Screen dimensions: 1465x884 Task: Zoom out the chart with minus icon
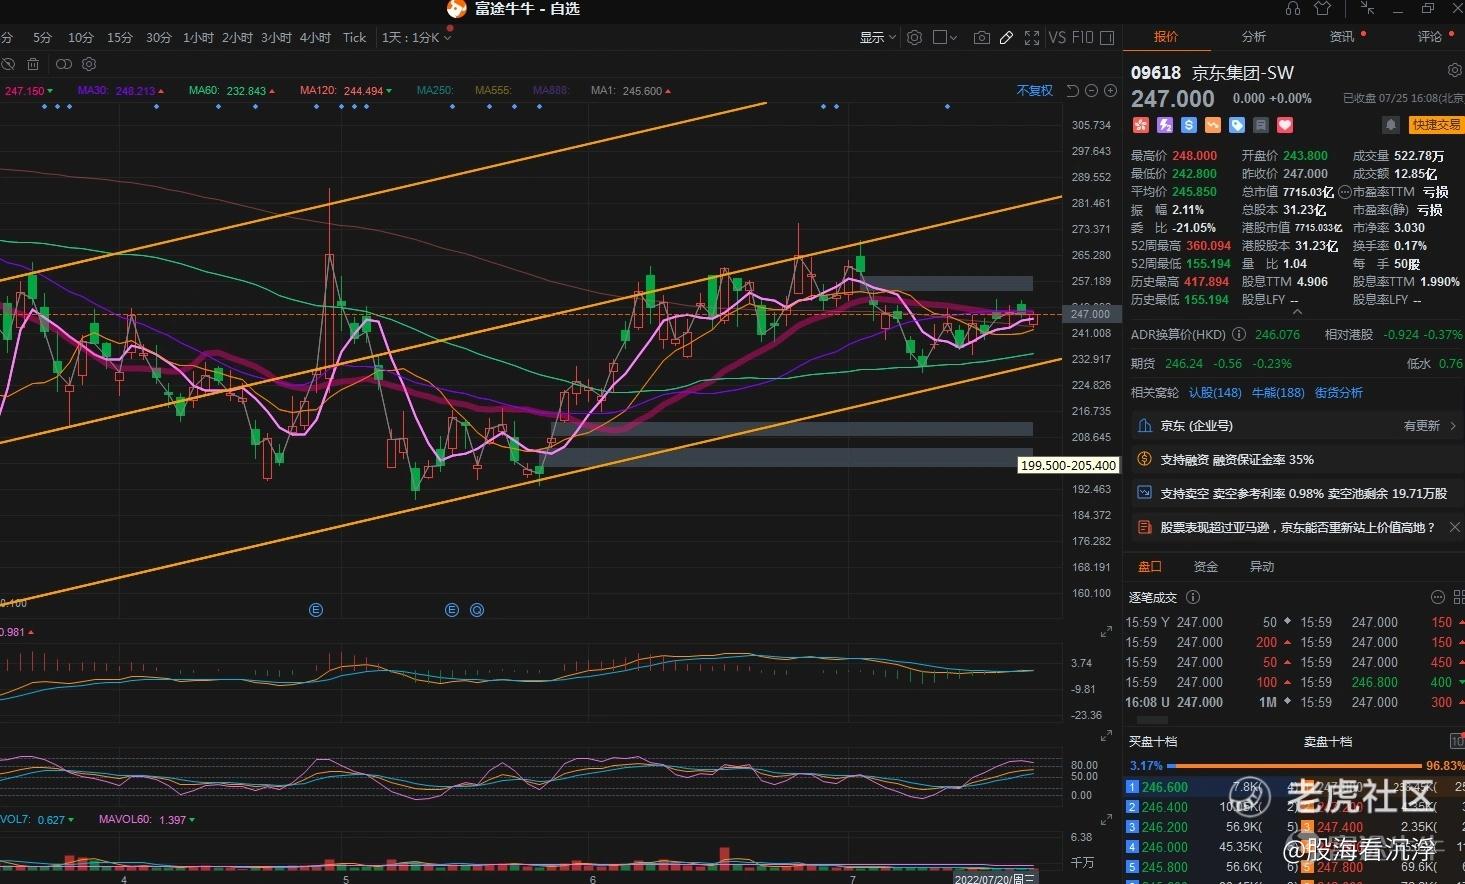(1092, 91)
